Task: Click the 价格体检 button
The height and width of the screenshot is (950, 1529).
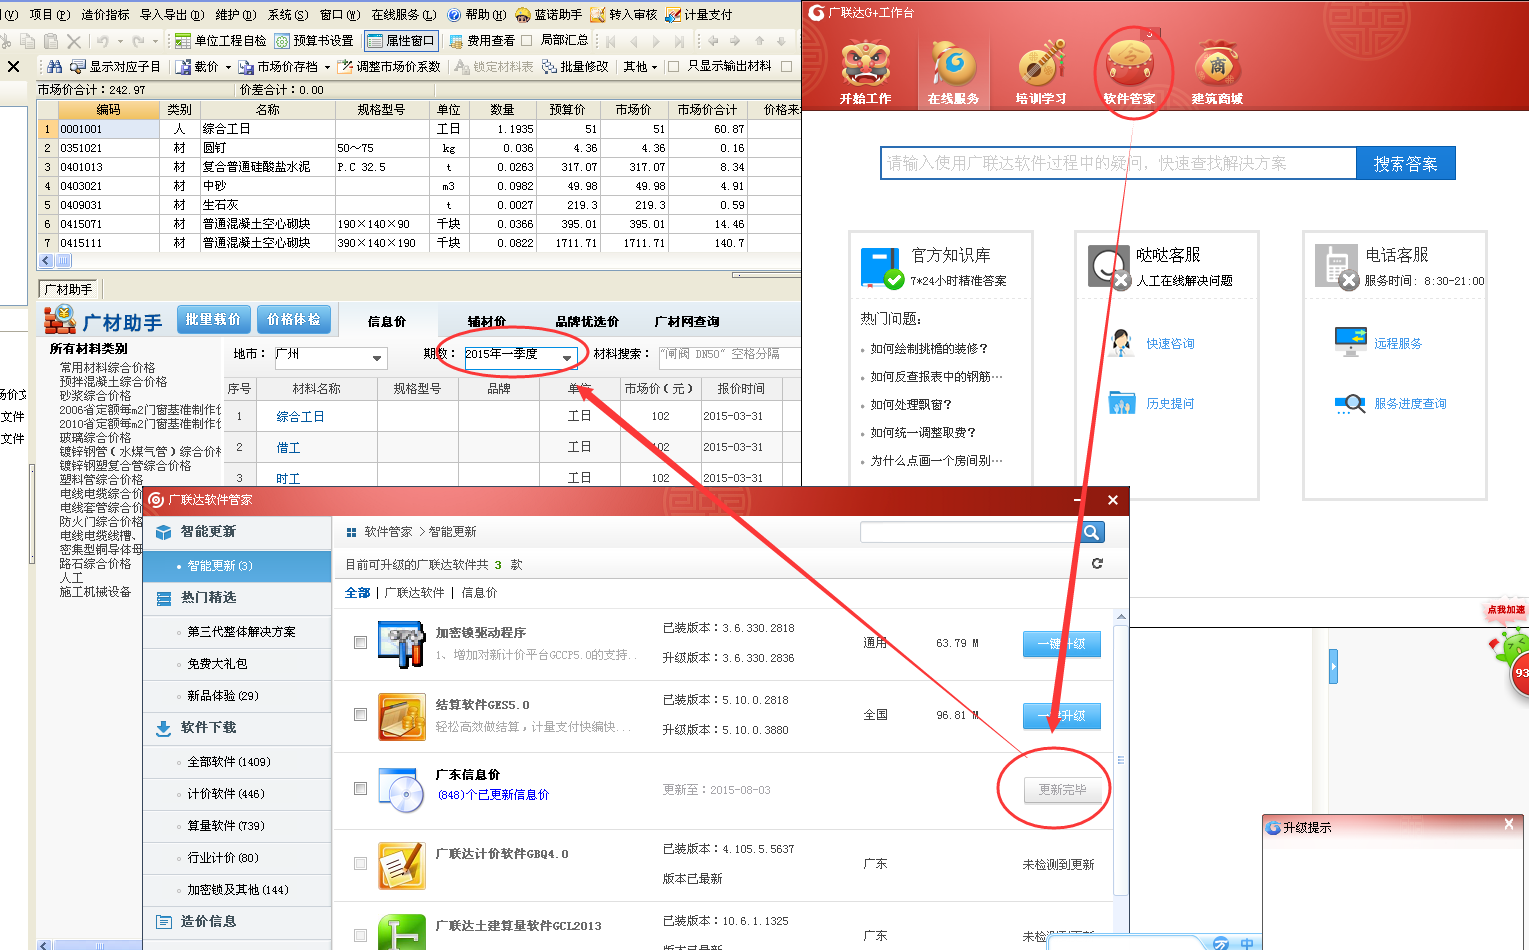Action: click(x=294, y=319)
